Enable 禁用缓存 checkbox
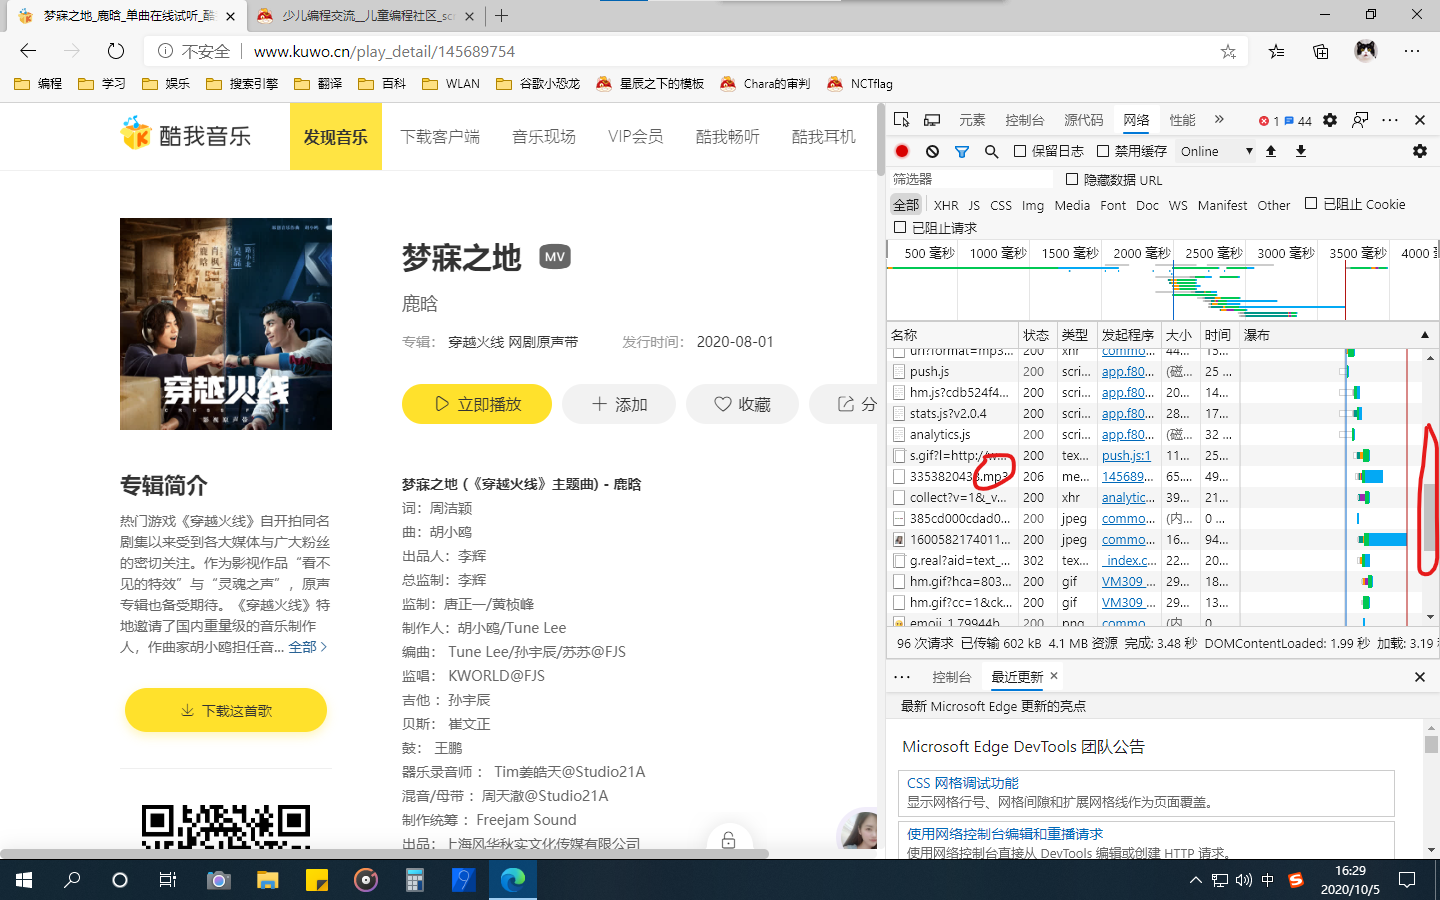 click(x=1103, y=151)
